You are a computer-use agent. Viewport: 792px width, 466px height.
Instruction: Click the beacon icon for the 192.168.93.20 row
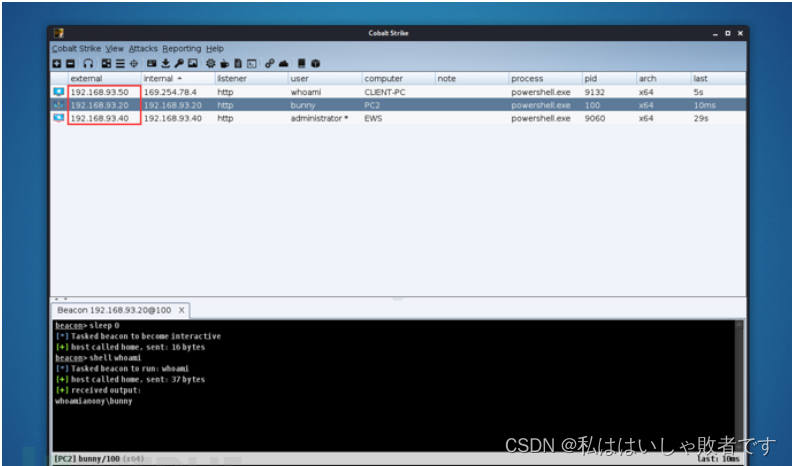click(59, 105)
